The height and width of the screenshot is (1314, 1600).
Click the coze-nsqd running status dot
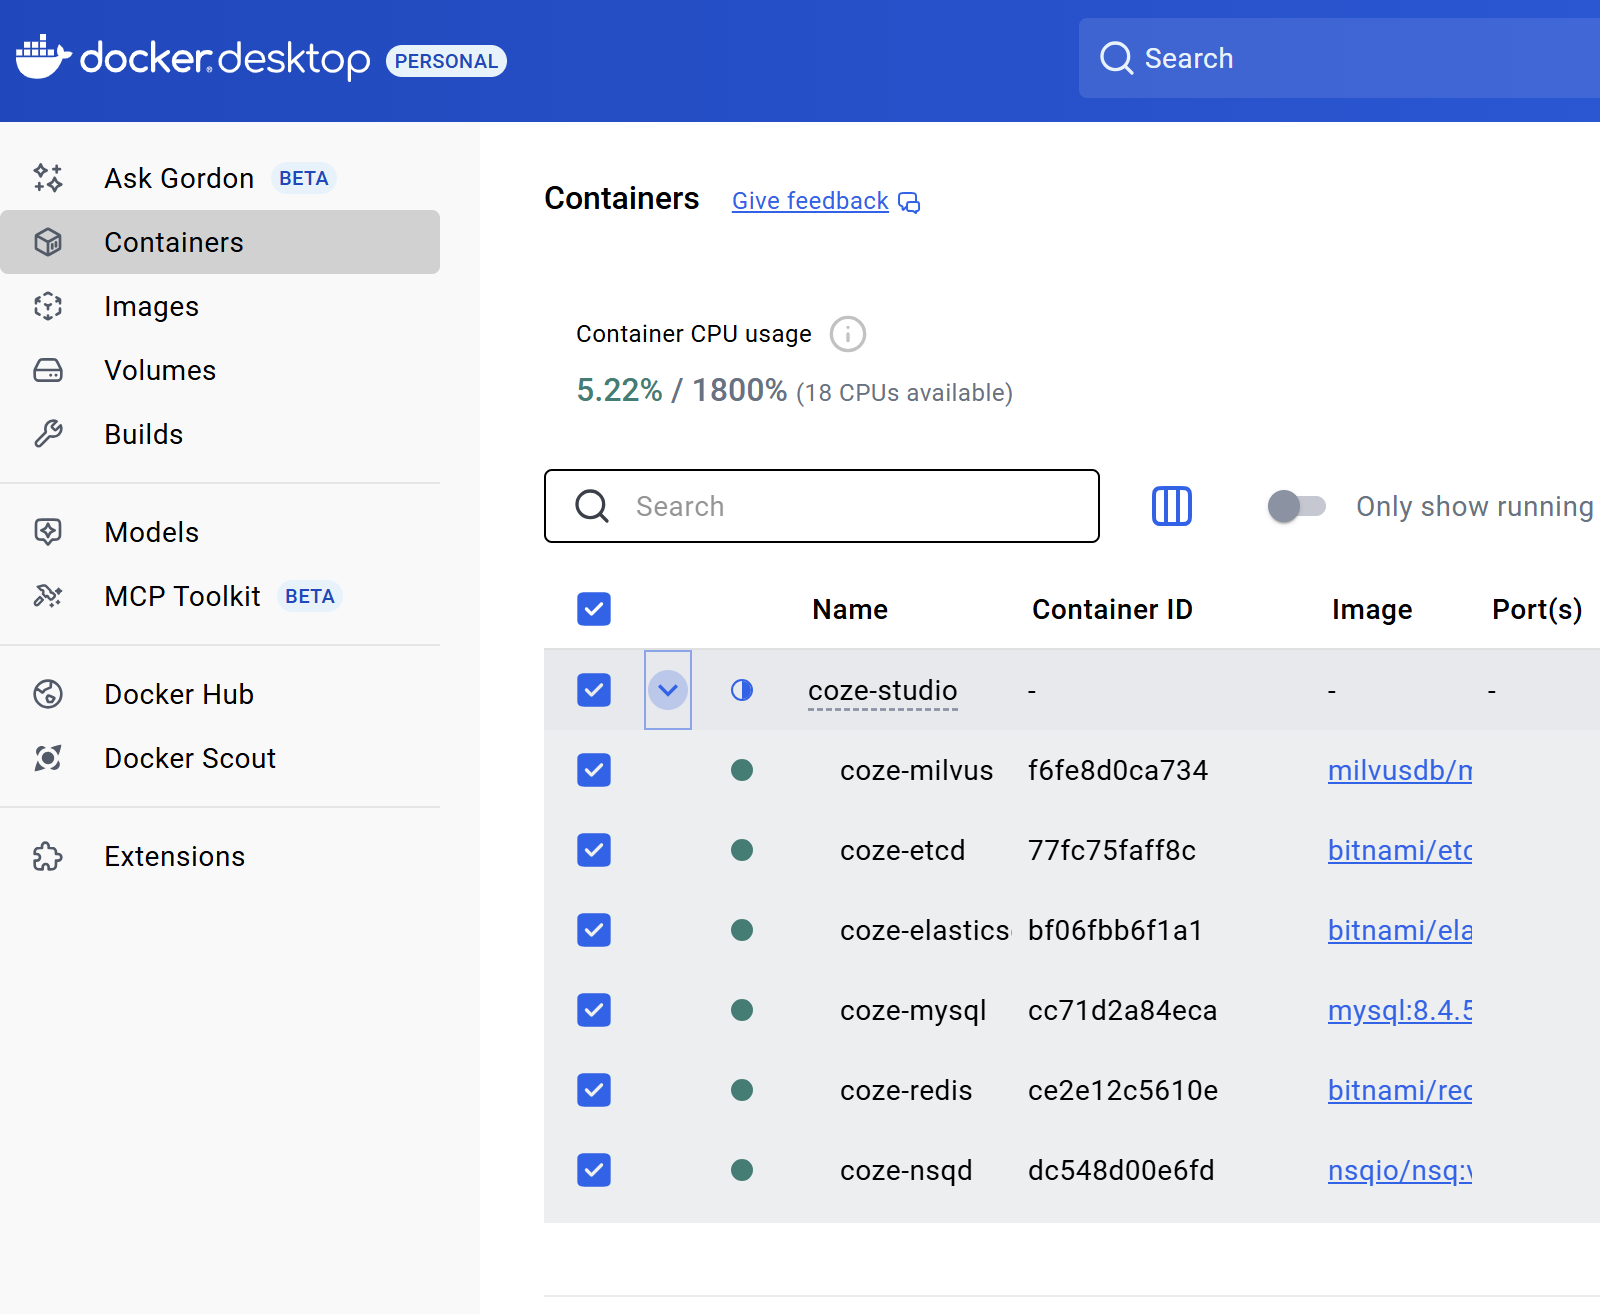click(742, 1170)
